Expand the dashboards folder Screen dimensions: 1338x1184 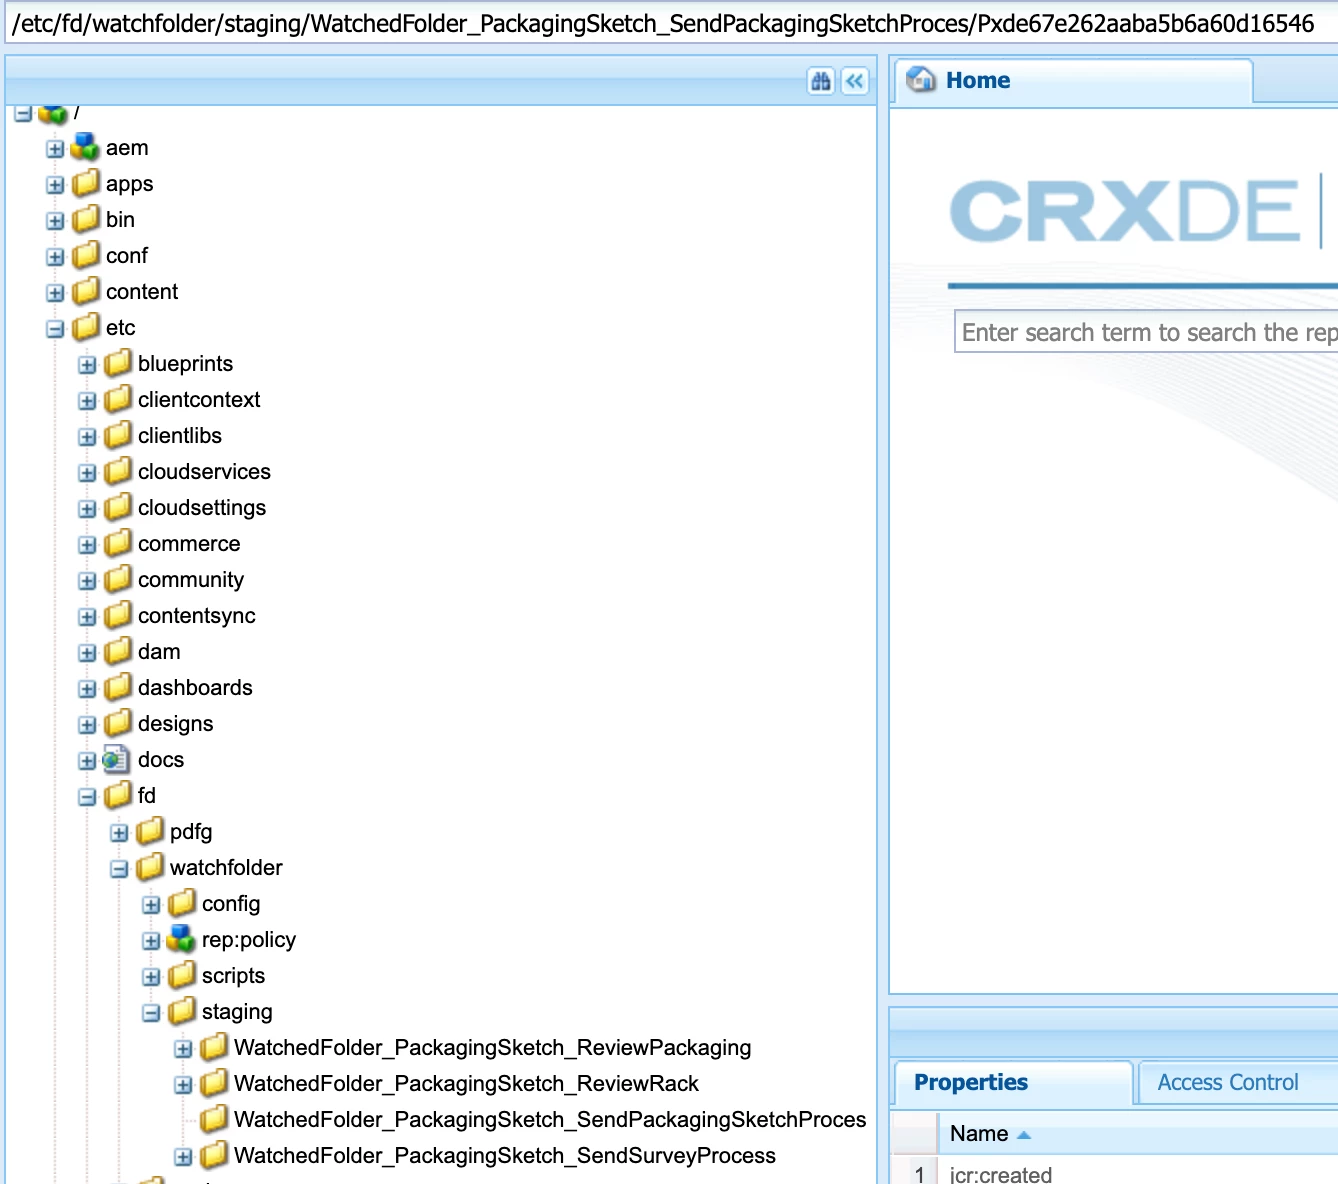click(87, 689)
